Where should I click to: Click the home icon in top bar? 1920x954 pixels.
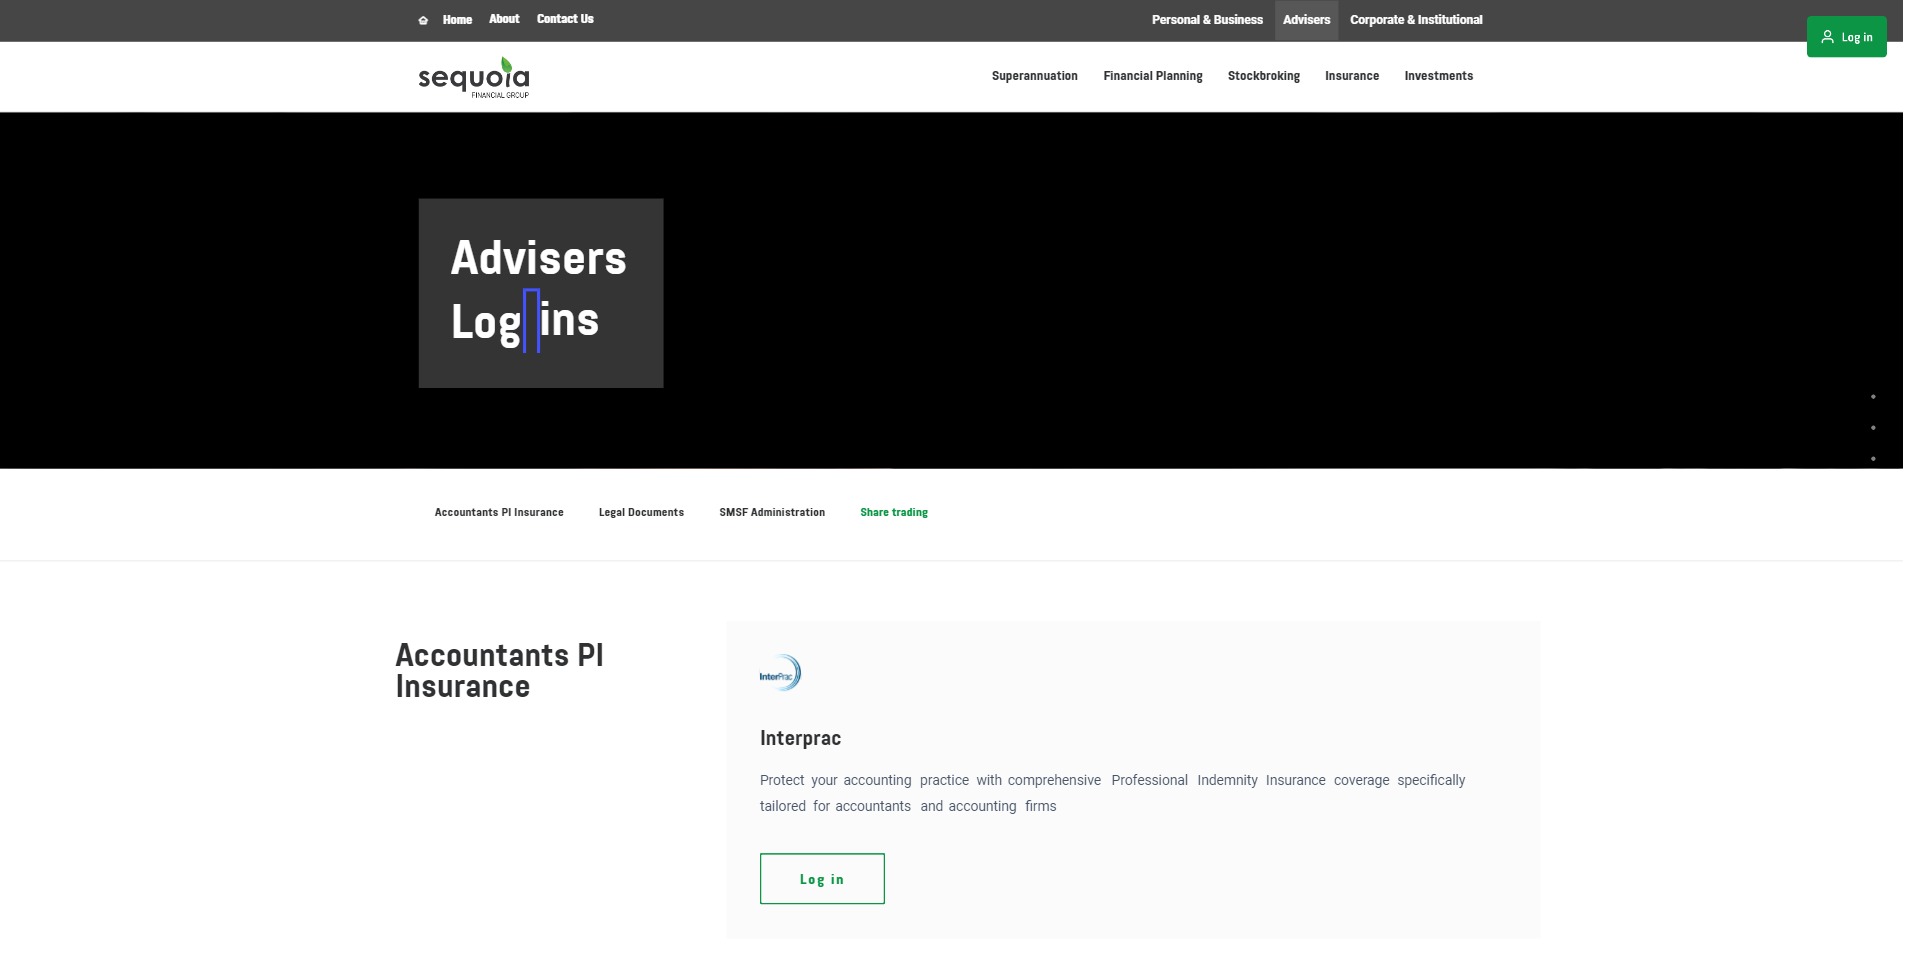(423, 20)
